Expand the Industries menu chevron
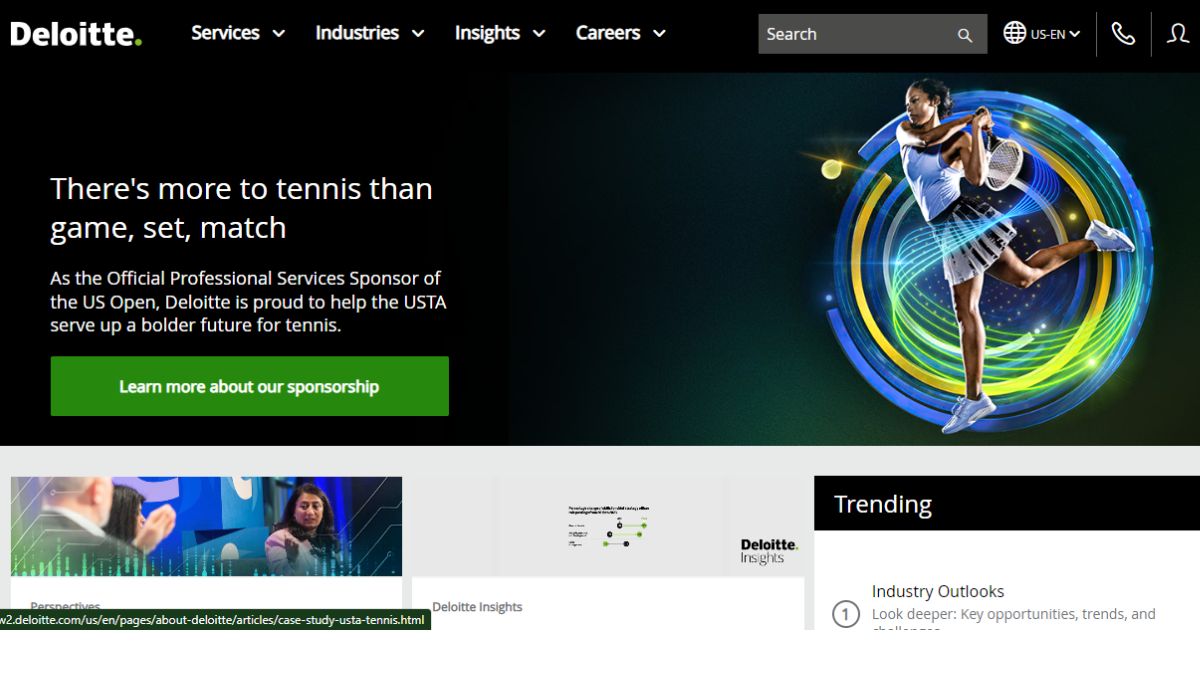Viewport: 1200px width, 700px height. (418, 34)
